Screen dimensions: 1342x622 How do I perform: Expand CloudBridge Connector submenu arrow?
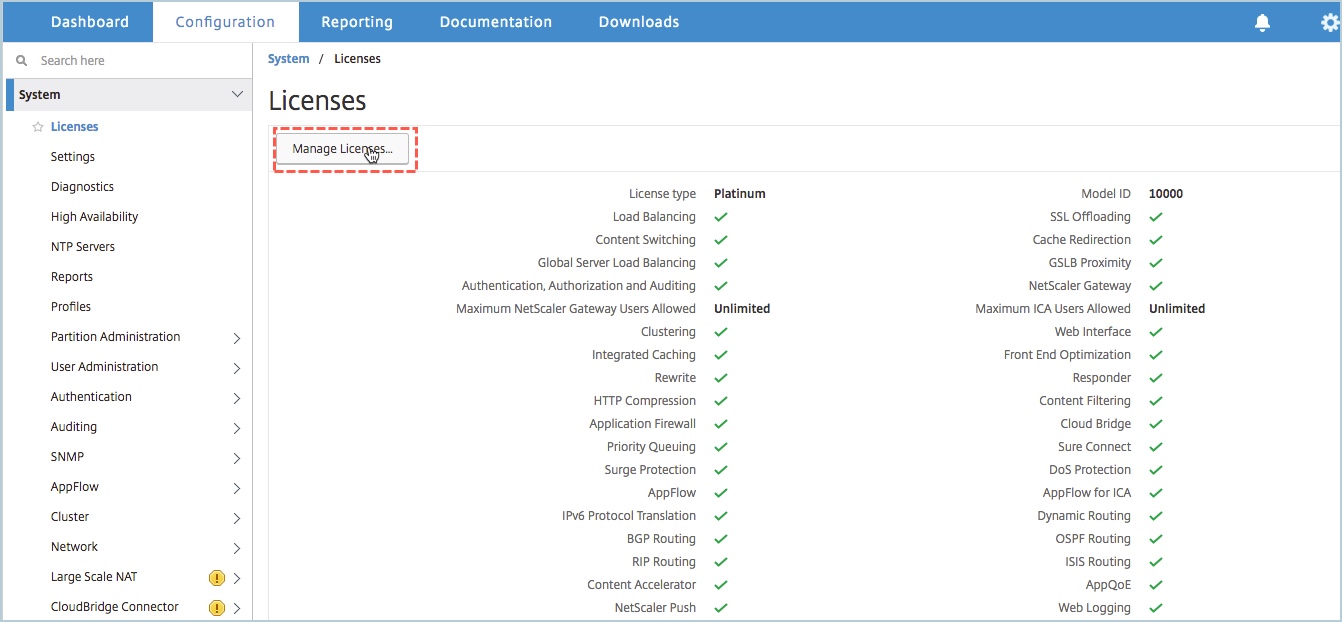(237, 608)
